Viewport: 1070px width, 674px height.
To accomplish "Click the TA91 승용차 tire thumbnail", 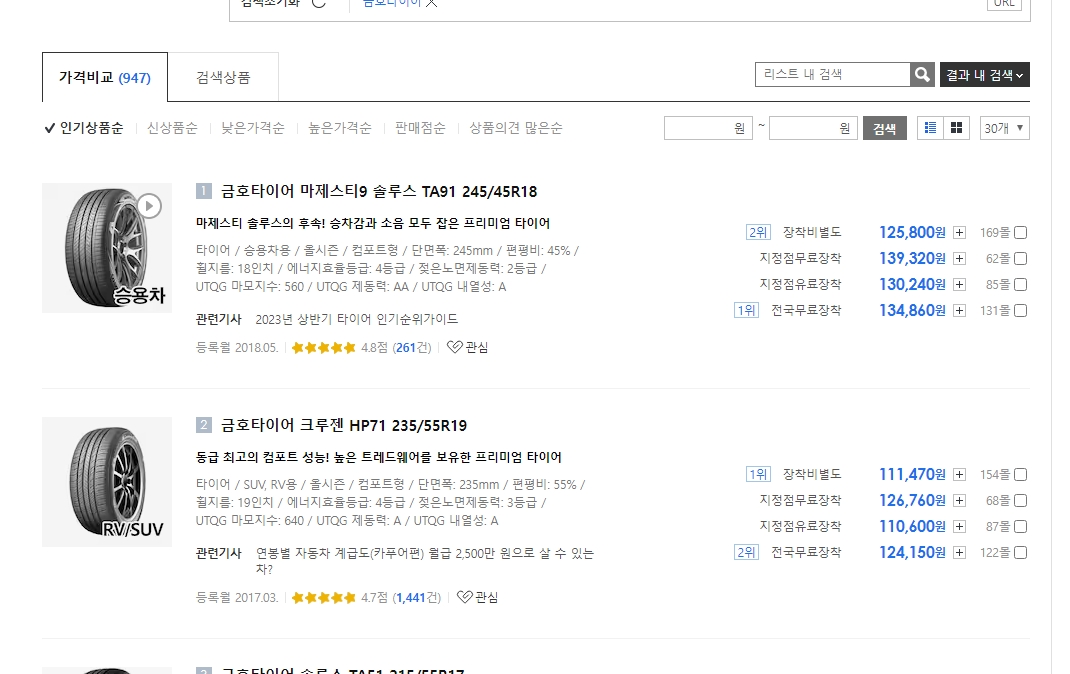I will pyautogui.click(x=107, y=248).
